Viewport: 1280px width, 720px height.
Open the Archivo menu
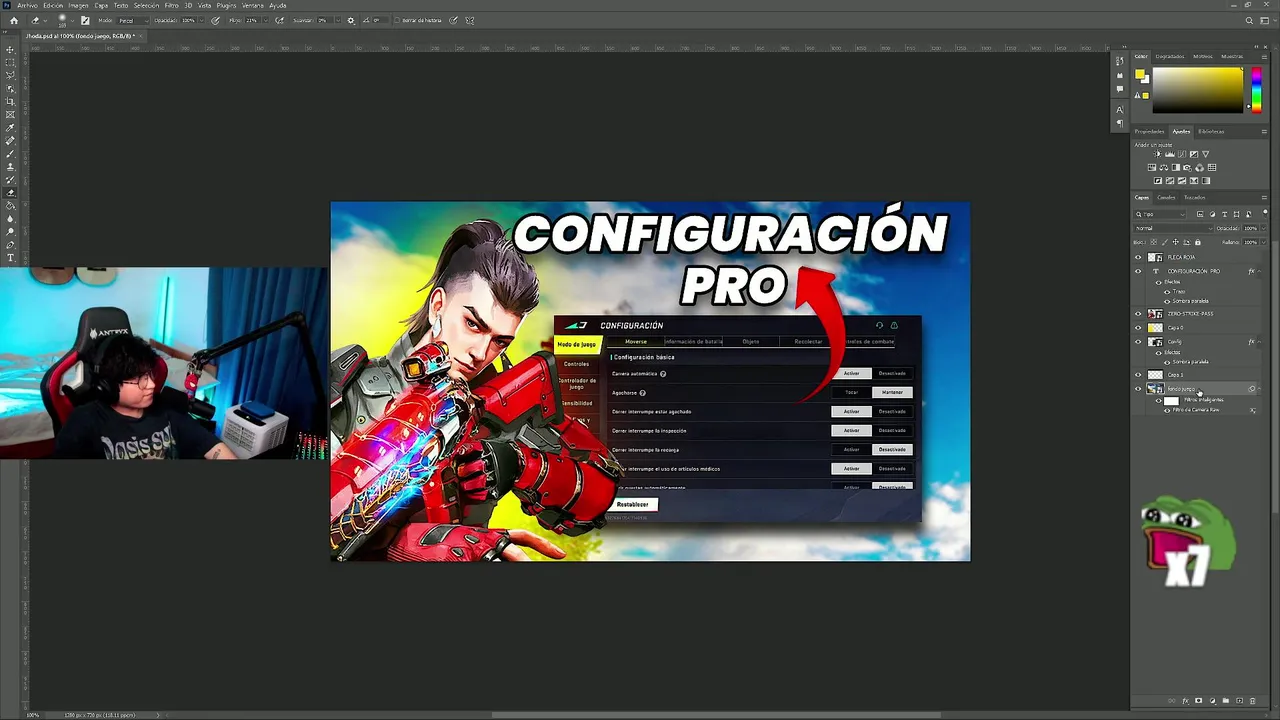(x=27, y=5)
